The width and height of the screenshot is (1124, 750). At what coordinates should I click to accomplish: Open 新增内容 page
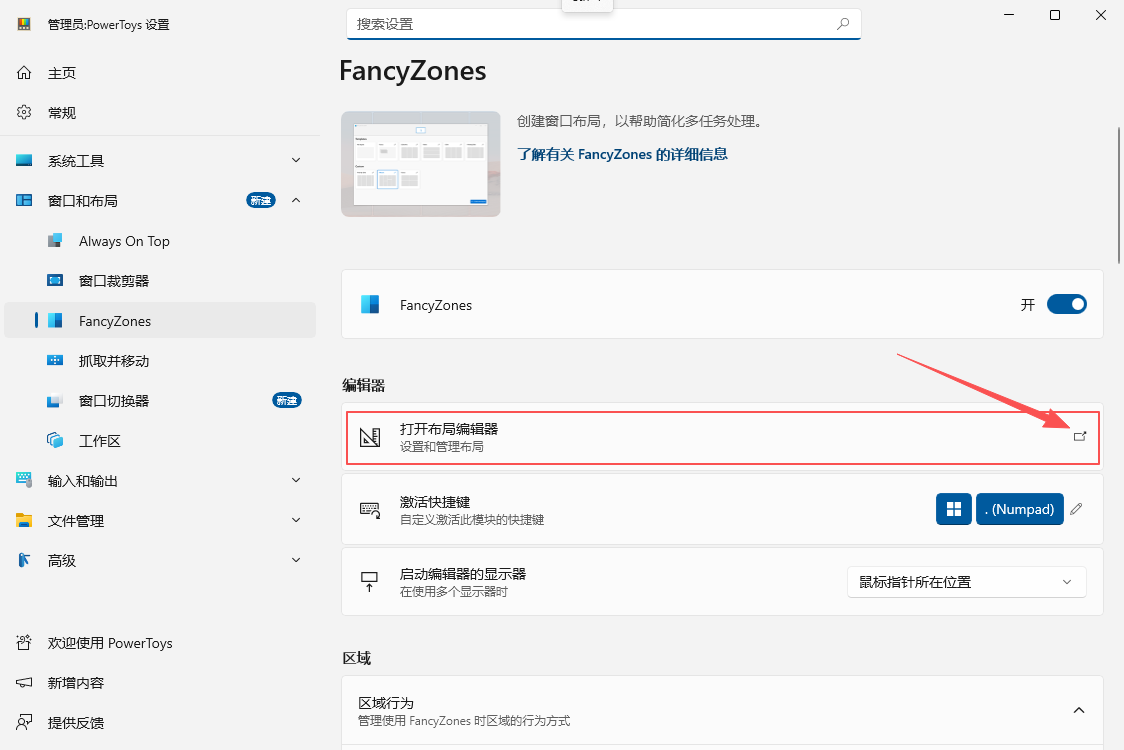click(160, 683)
